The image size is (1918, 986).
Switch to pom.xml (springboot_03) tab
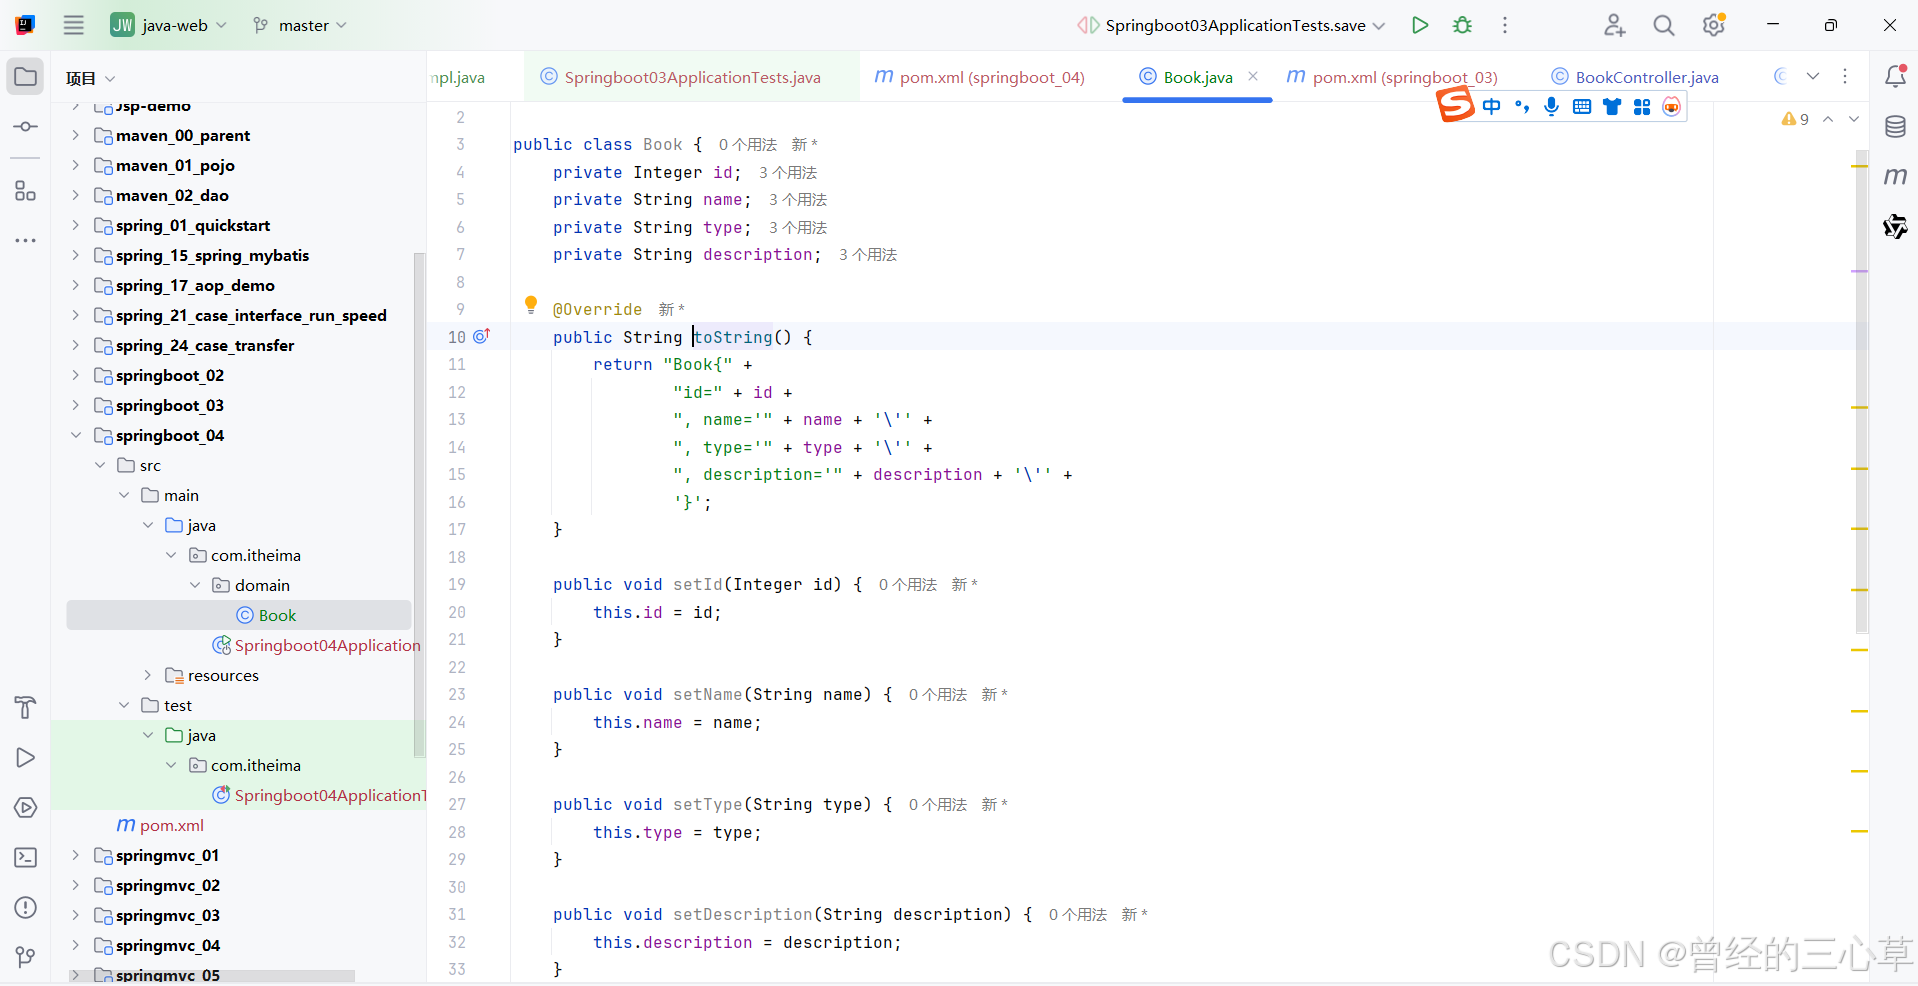pyautogui.click(x=1391, y=77)
